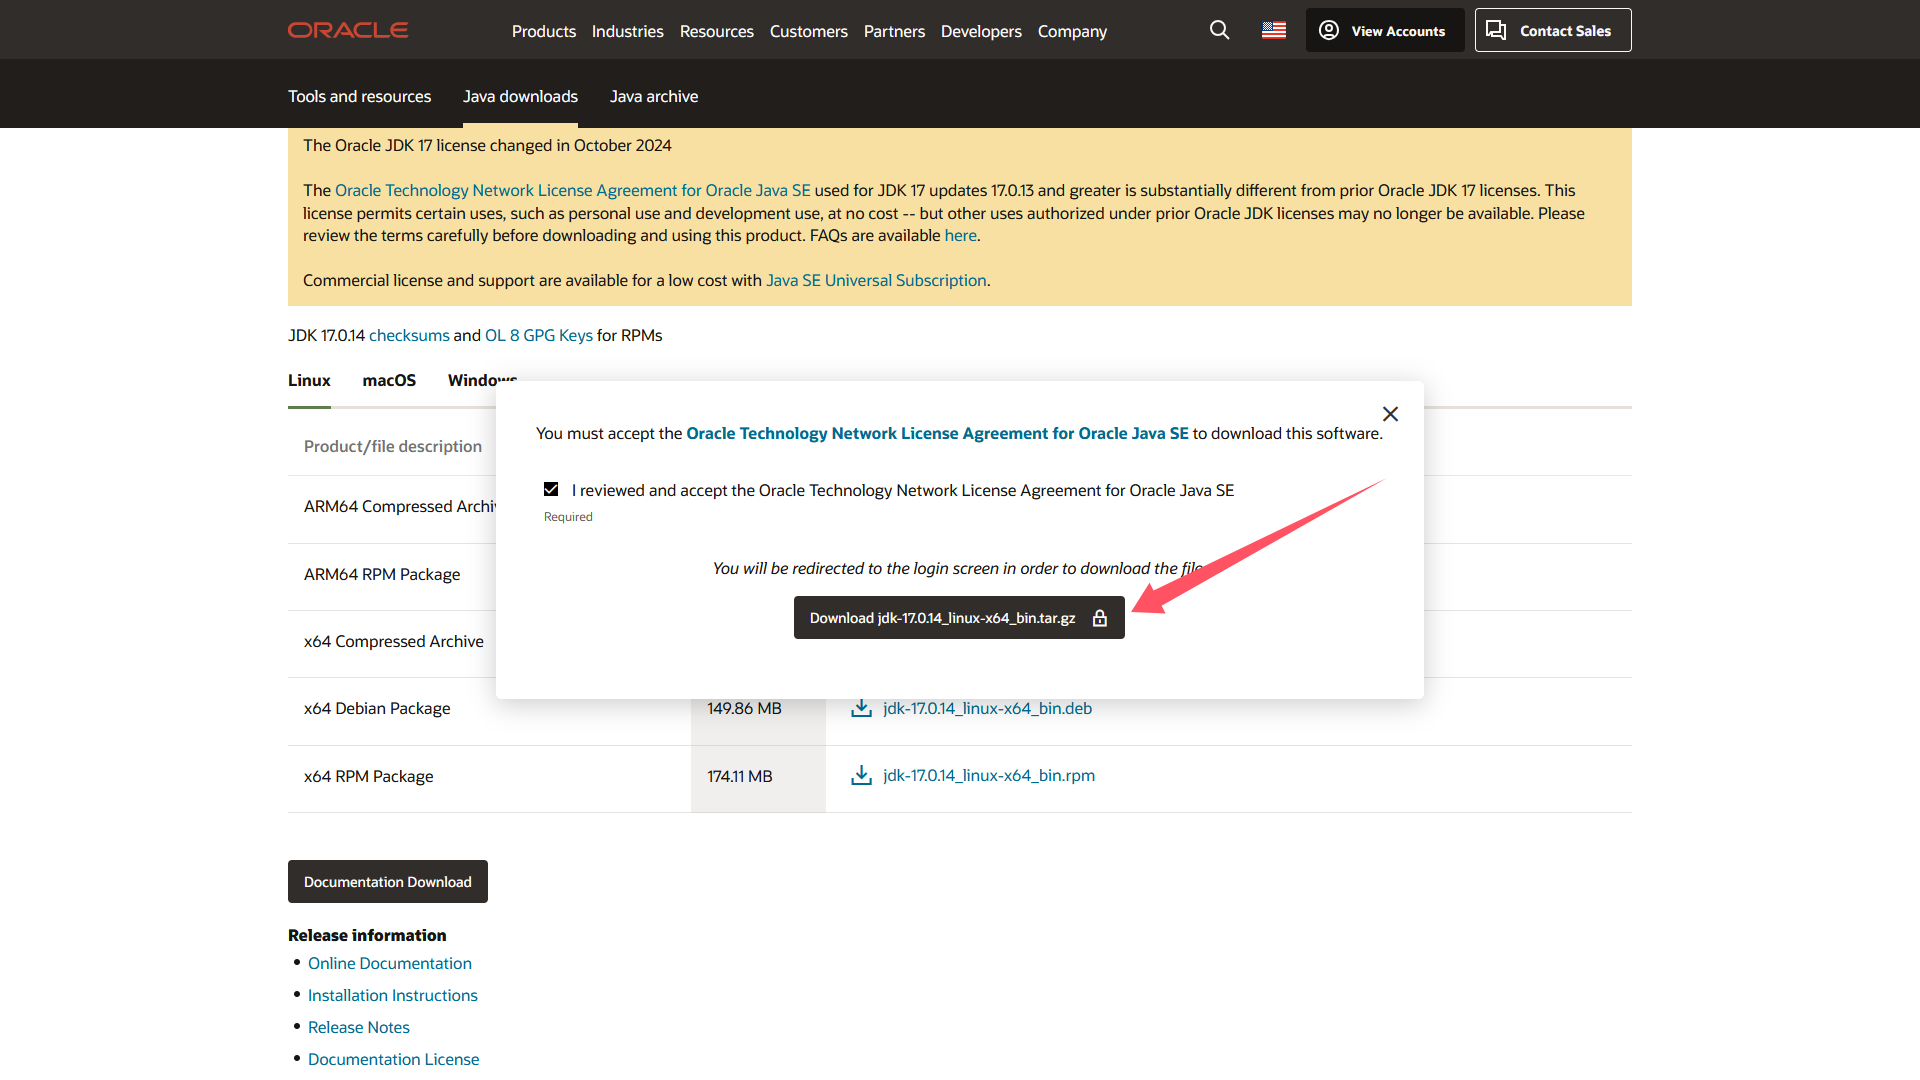Switch to the macOS tab
This screenshot has width=1920, height=1080.
tap(389, 380)
